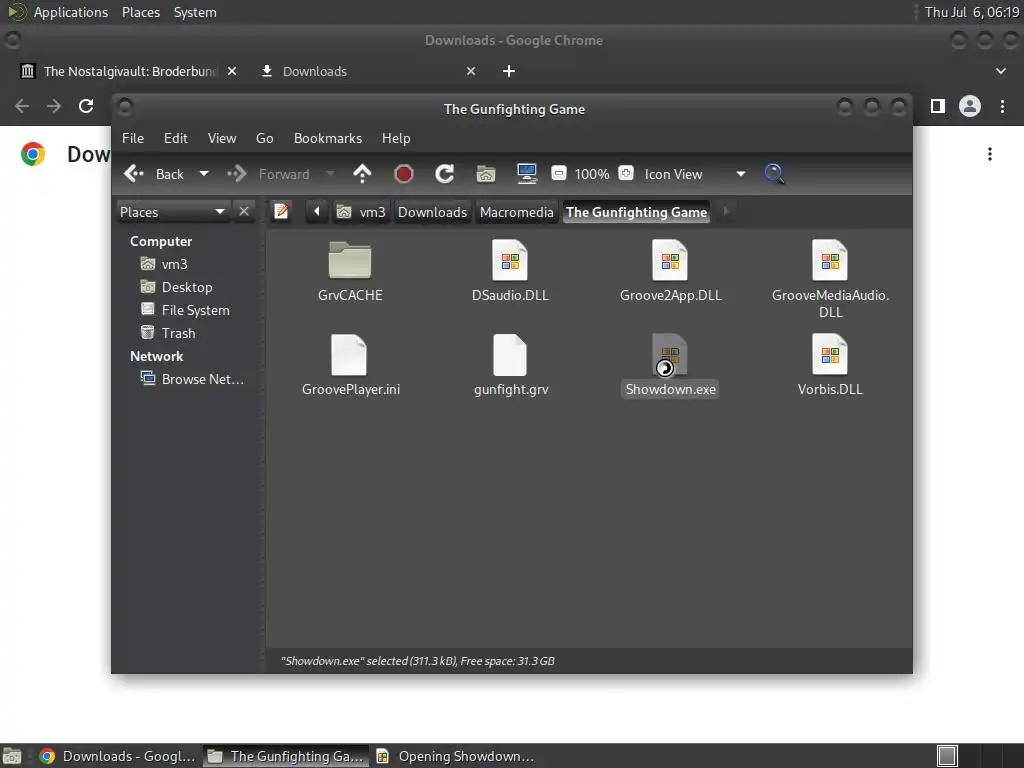Screen dimensions: 1024x768
Task: Open the File menu
Action: tap(133, 138)
